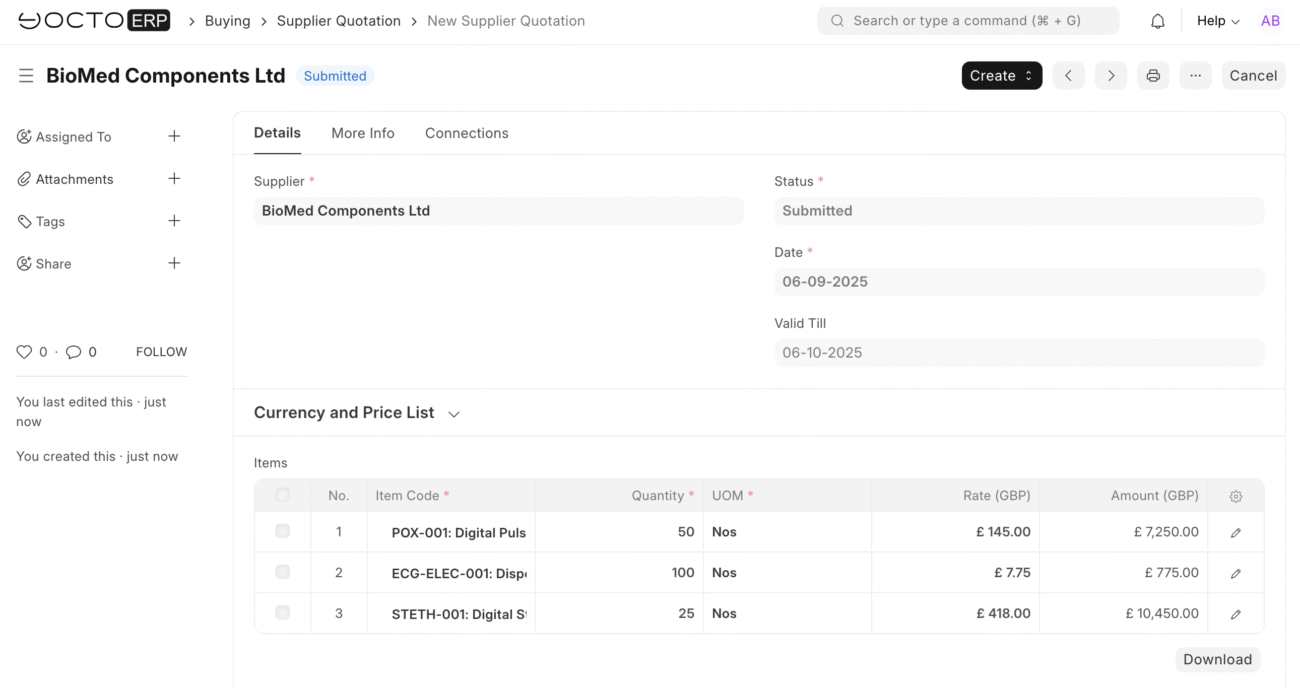Click the quantity 25 cell
This screenshot has height=688, width=1300.
pyautogui.click(x=619, y=614)
